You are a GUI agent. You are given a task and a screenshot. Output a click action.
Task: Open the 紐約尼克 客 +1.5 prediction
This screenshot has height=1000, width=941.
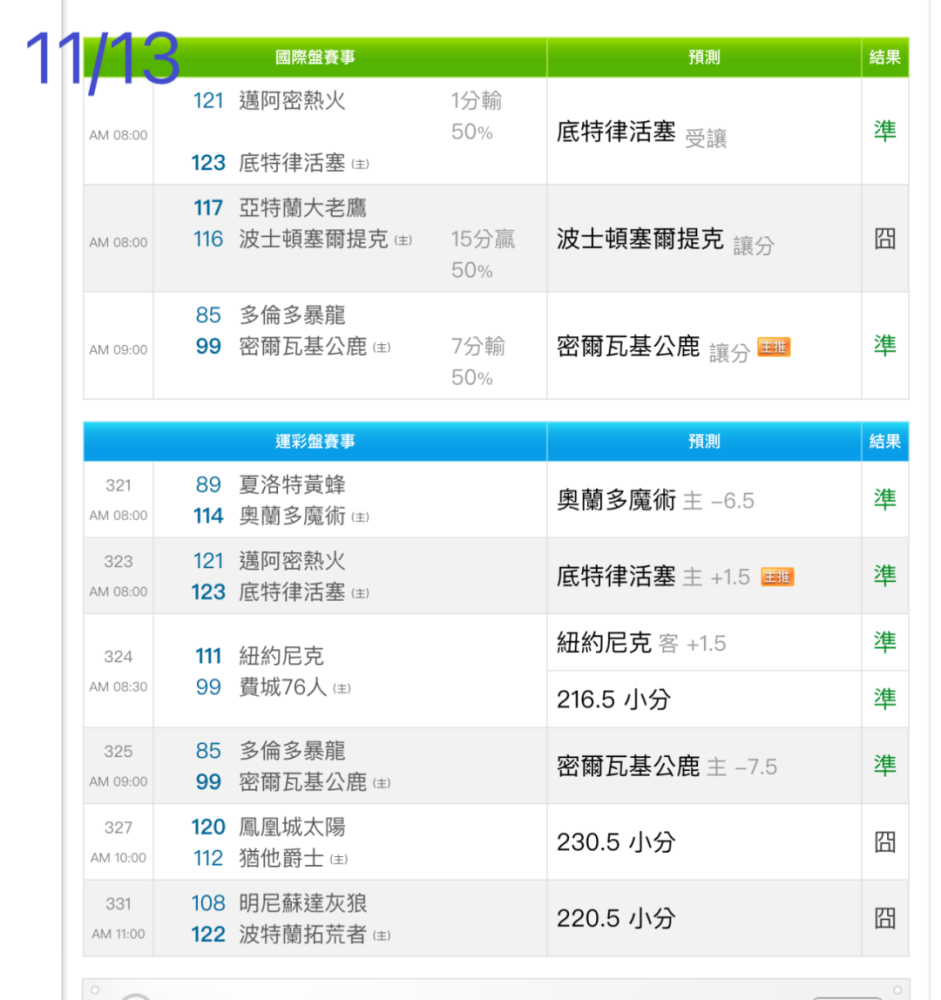click(641, 643)
